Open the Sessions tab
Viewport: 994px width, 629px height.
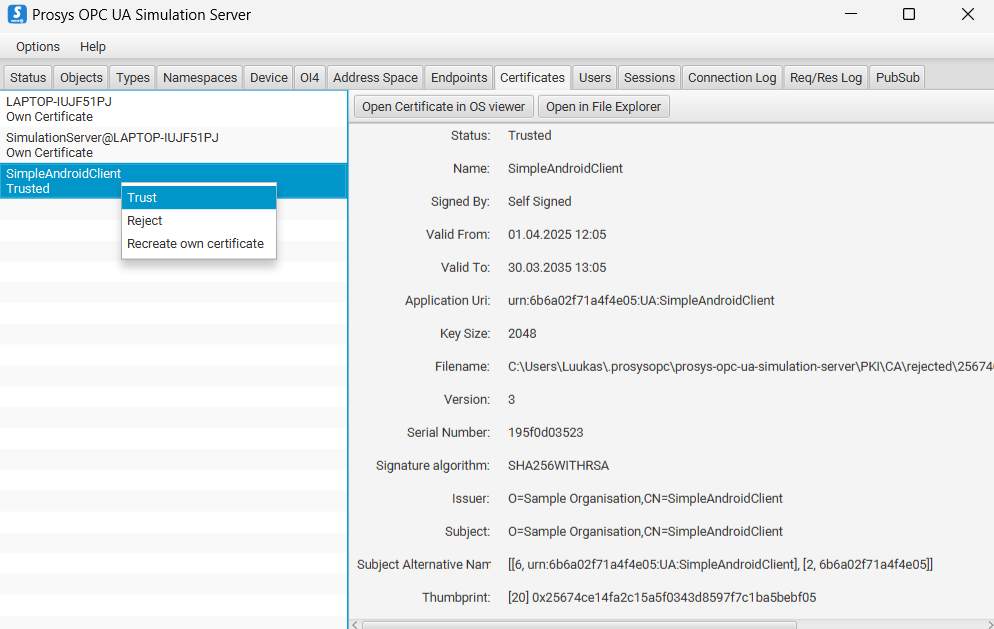(649, 78)
